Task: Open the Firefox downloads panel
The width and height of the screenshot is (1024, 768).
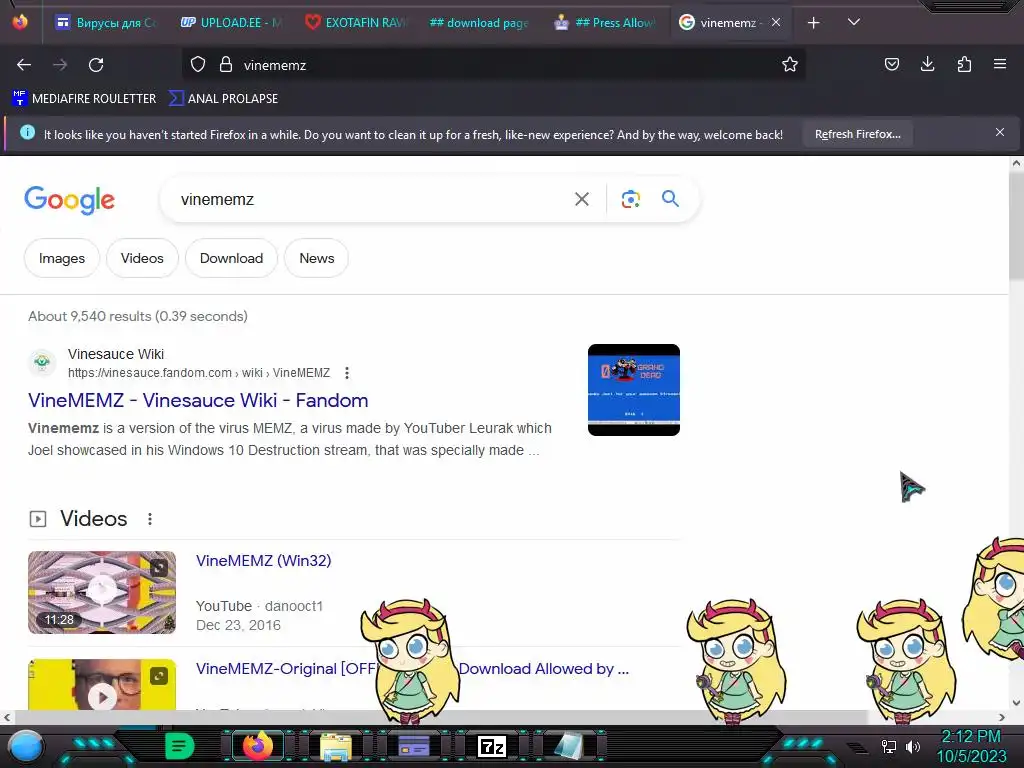Action: coord(927,64)
